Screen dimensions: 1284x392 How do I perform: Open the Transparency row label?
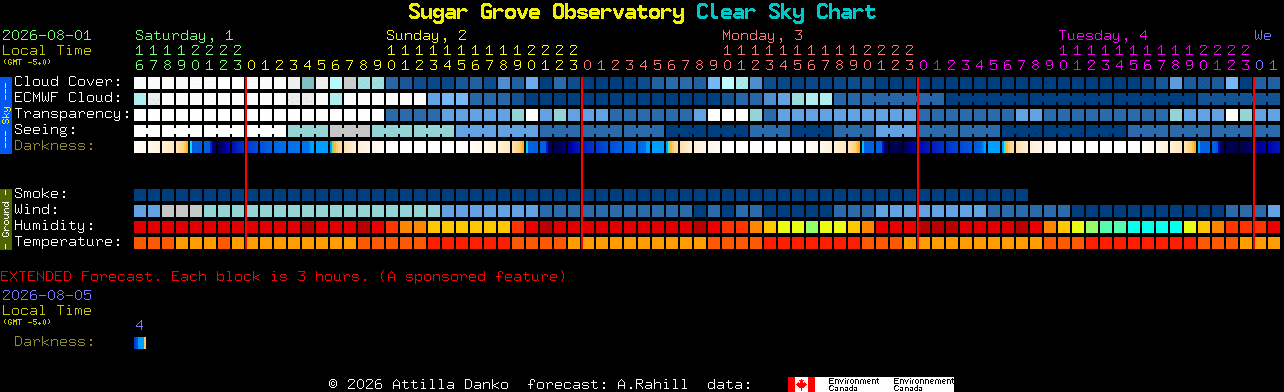[x=72, y=114]
